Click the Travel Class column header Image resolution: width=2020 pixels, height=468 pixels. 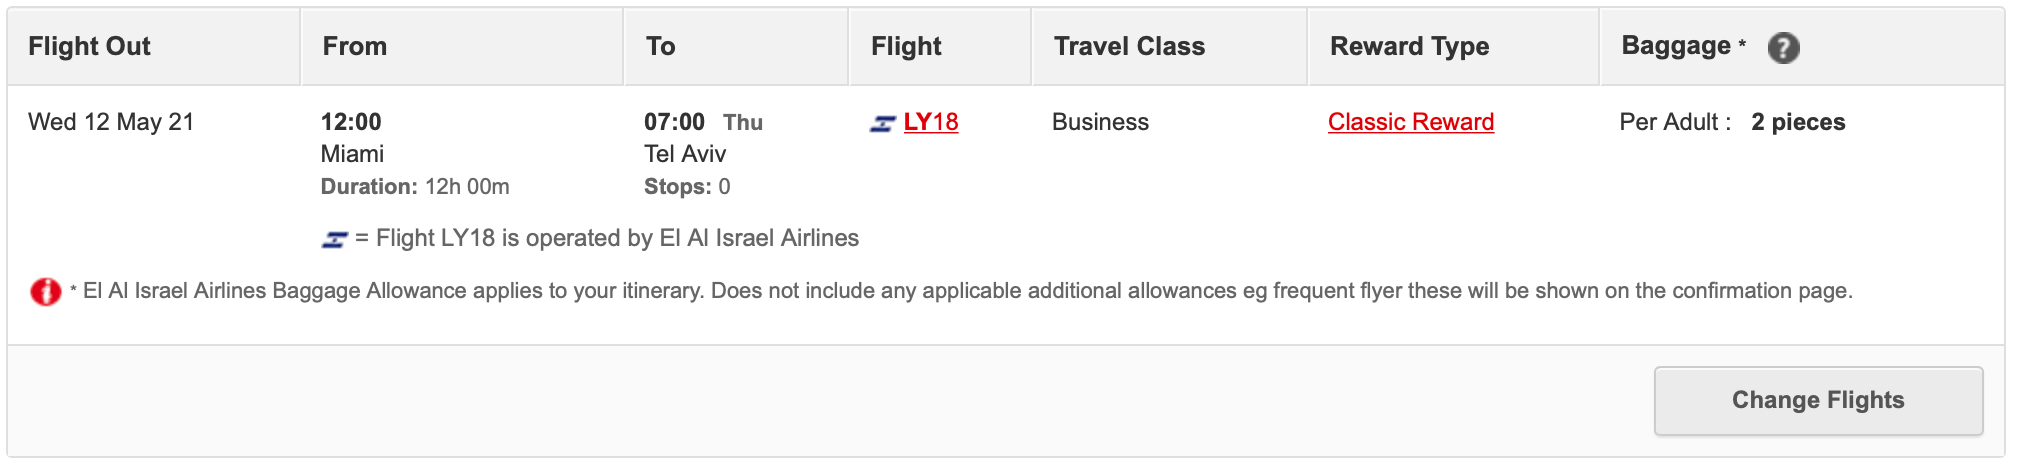coord(1129,46)
